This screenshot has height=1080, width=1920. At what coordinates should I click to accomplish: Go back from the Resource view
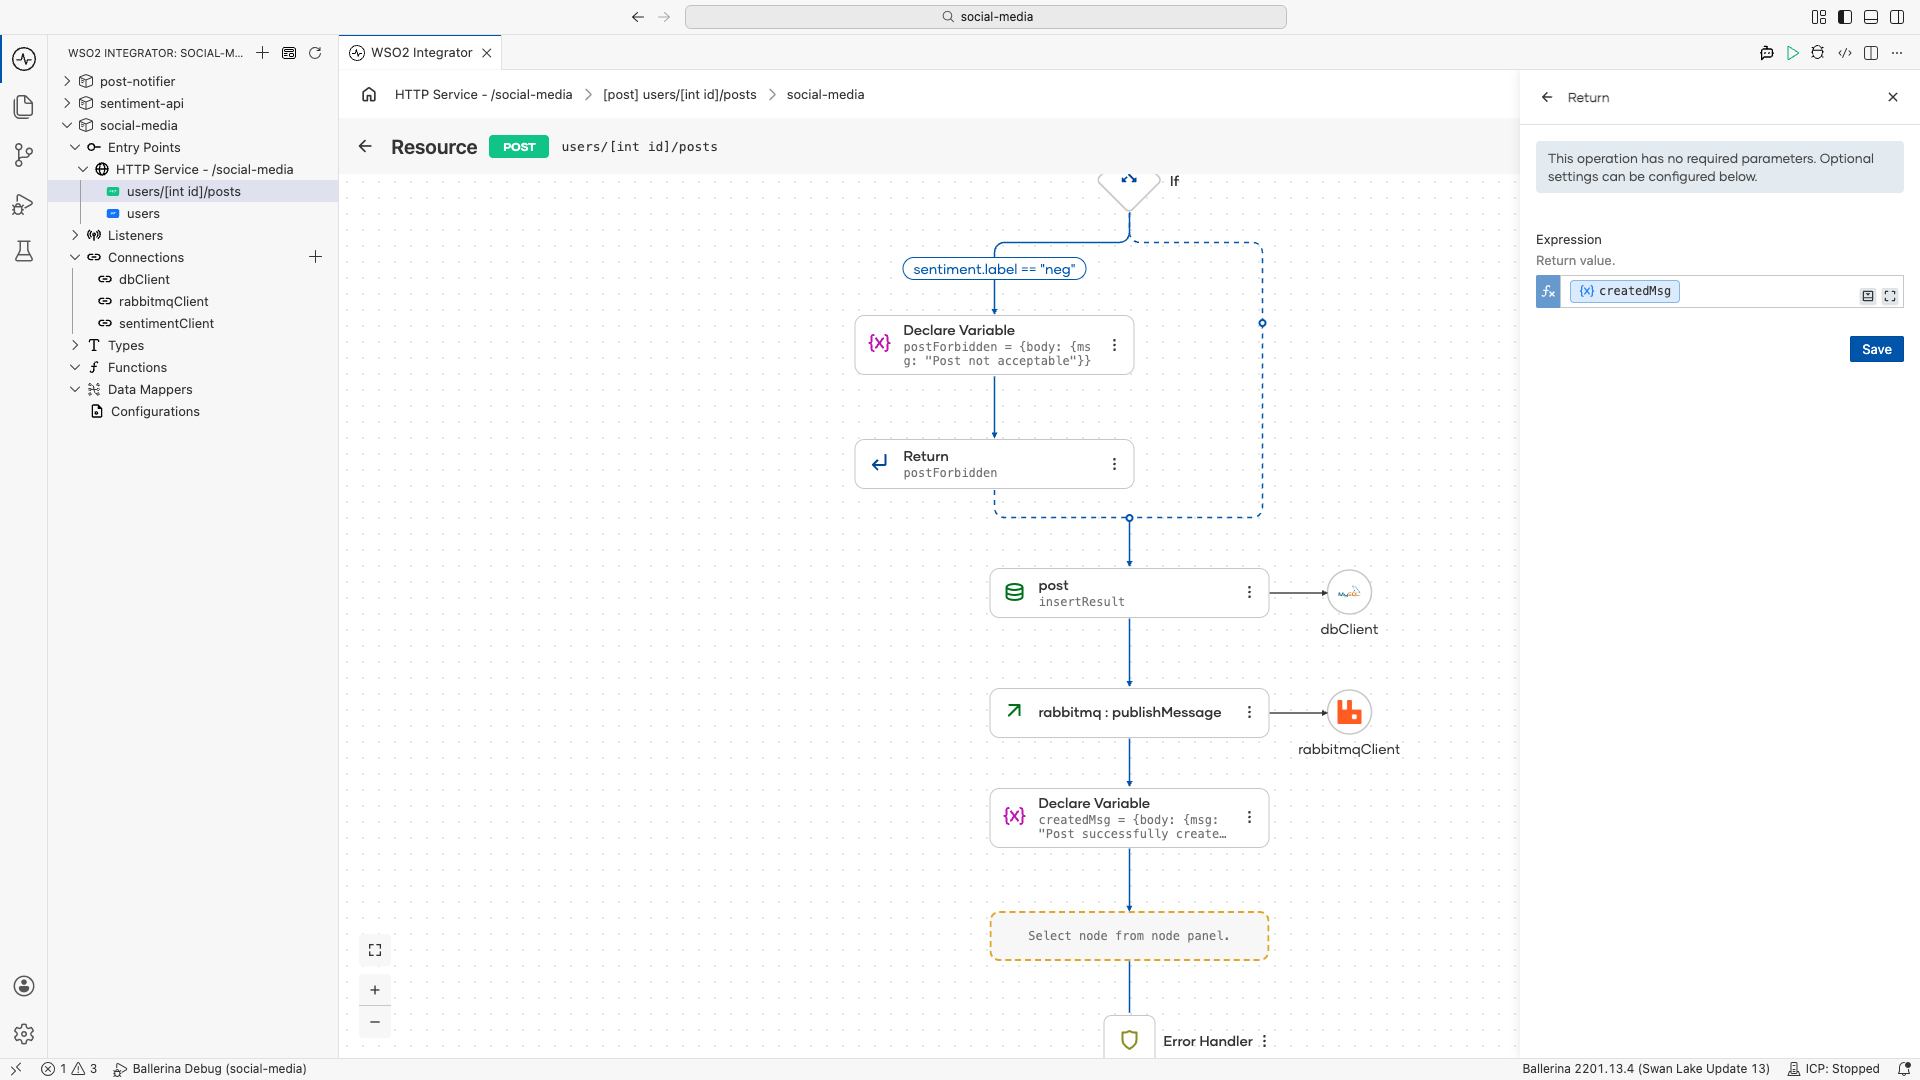(365, 146)
